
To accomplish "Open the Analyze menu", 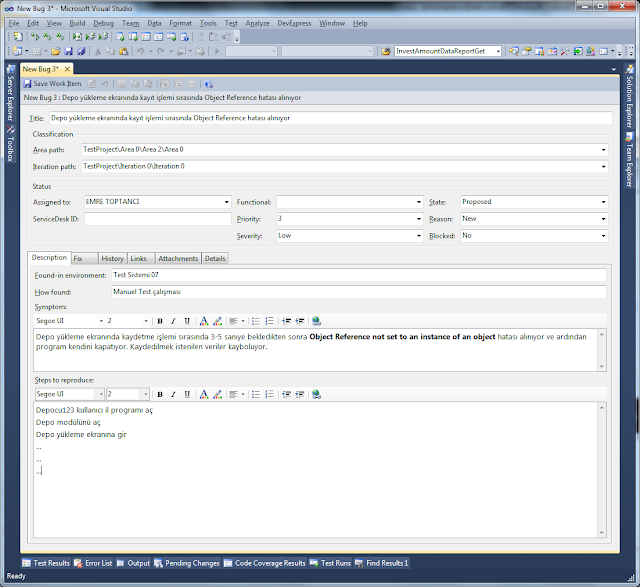I will (x=257, y=23).
